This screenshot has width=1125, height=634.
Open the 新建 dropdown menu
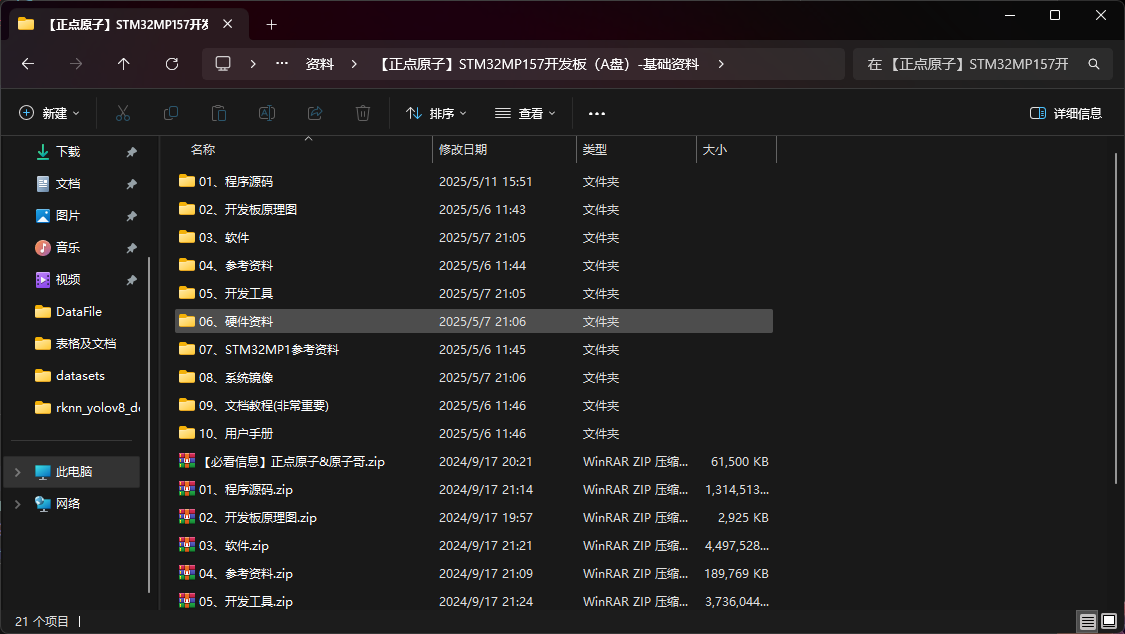tap(50, 113)
